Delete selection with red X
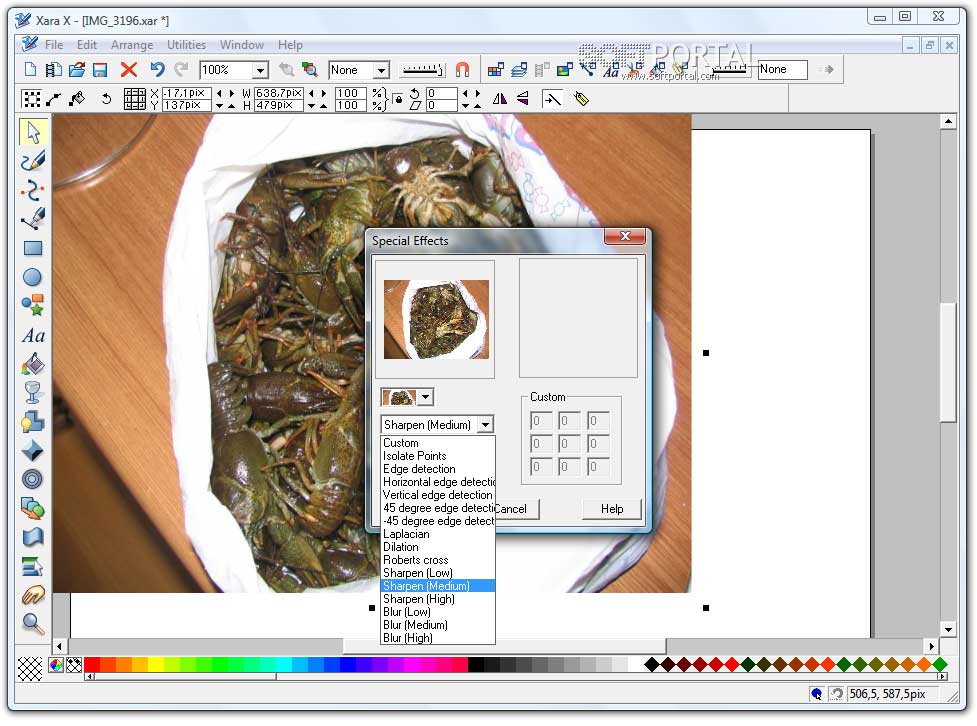Image resolution: width=977 pixels, height=726 pixels. point(128,69)
